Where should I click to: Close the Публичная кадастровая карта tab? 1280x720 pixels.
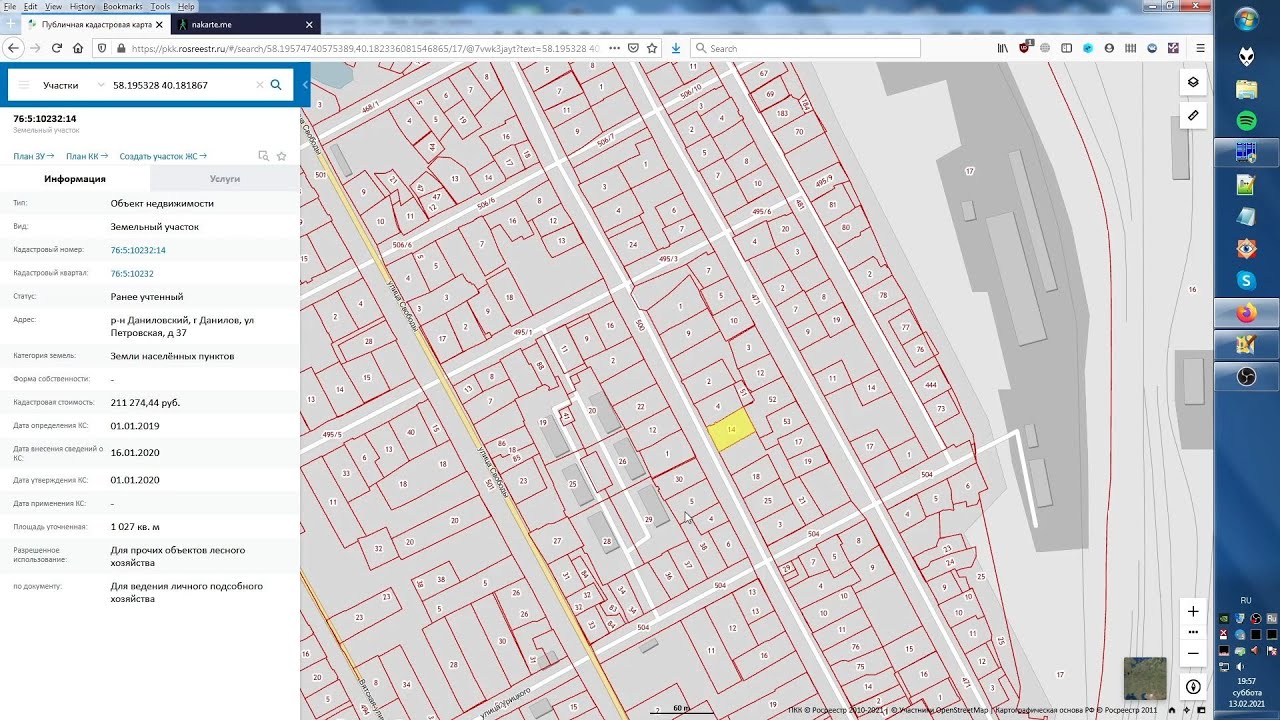coord(158,24)
